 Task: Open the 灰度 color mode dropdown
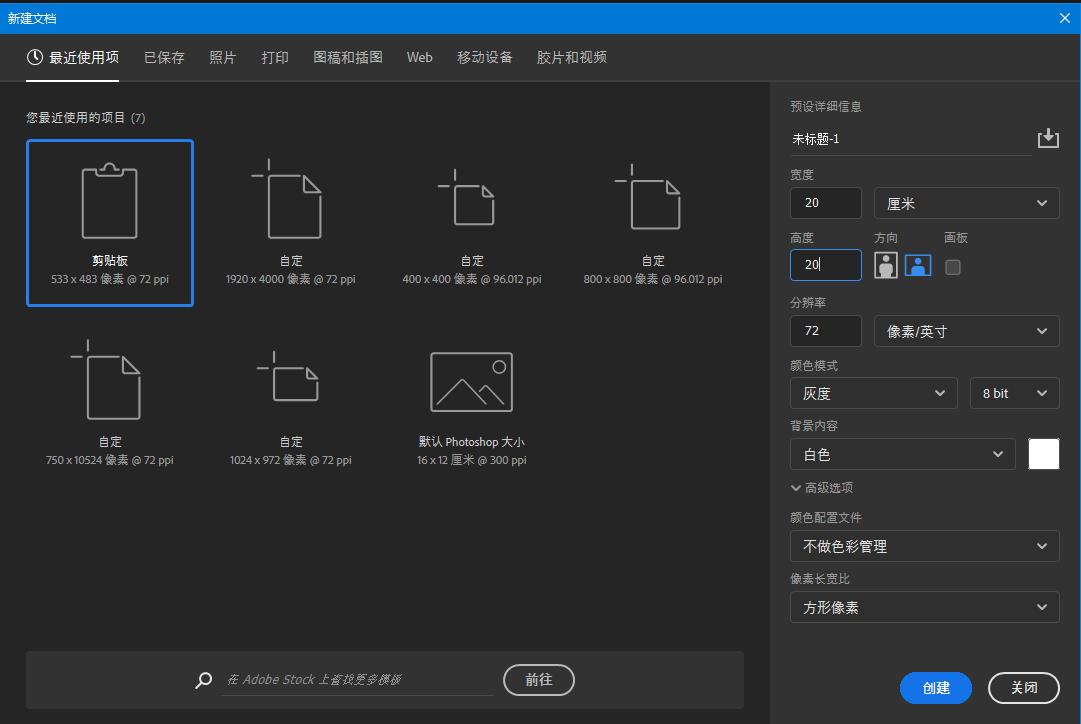coord(873,393)
